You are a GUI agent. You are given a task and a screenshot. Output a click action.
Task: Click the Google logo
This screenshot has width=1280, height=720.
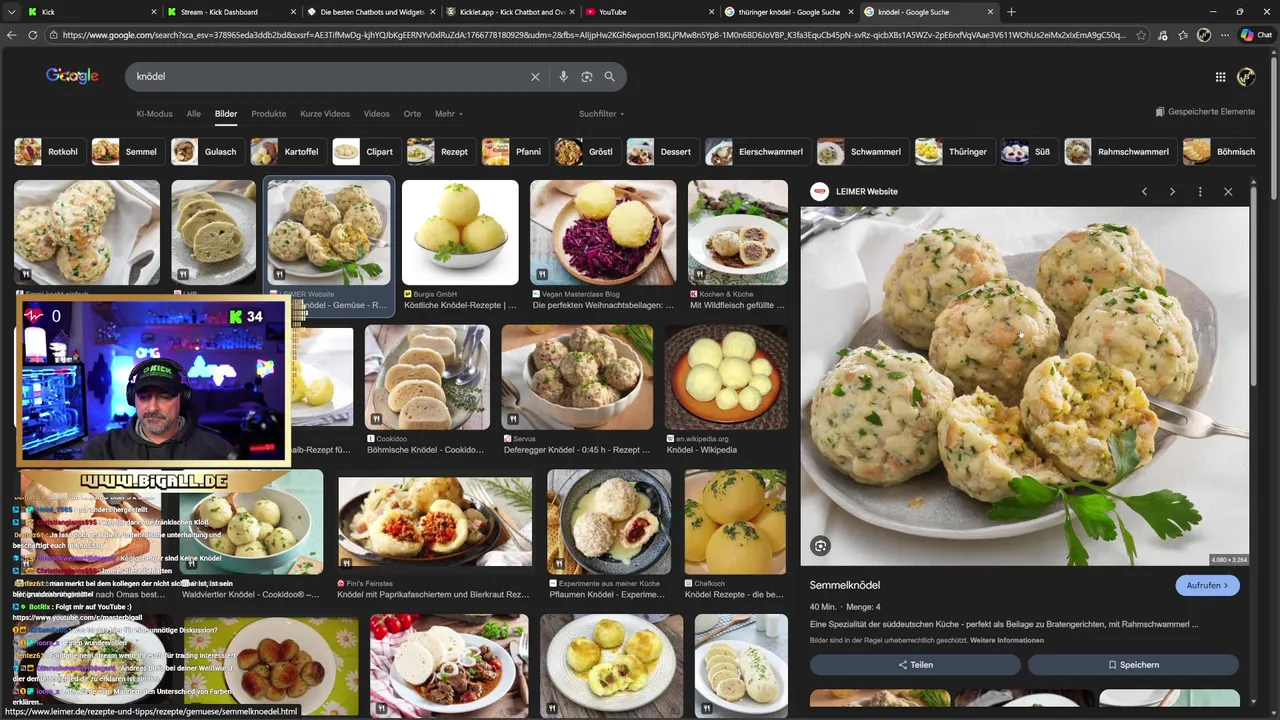pos(72,76)
